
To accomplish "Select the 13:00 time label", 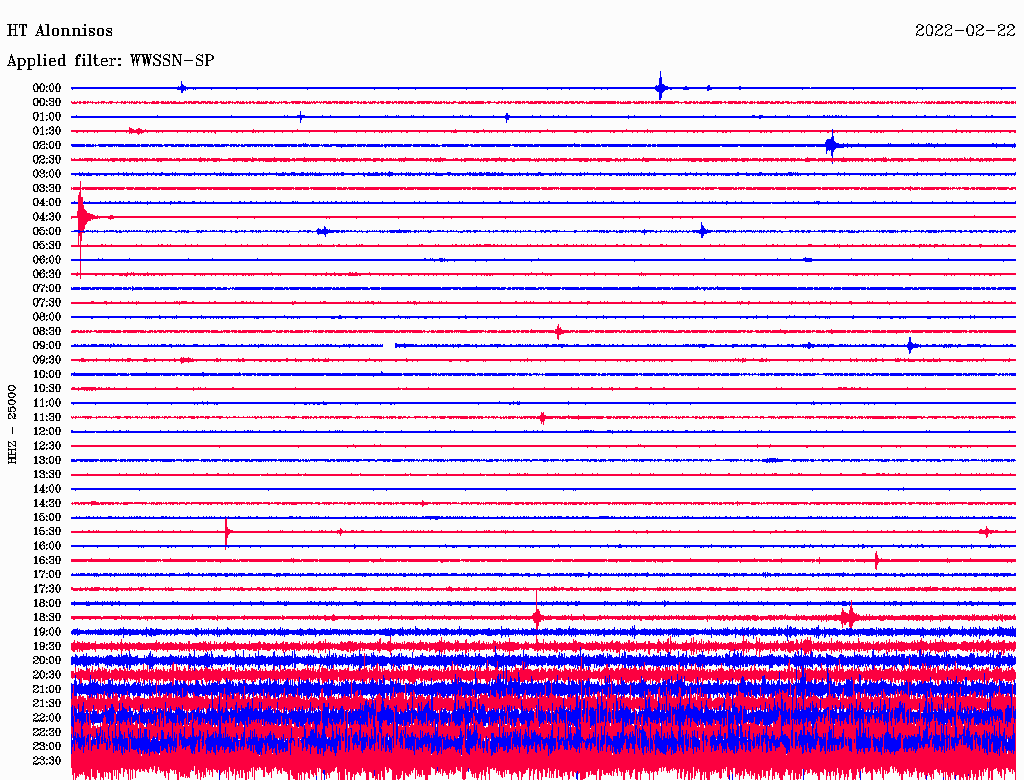I will pyautogui.click(x=47, y=461).
